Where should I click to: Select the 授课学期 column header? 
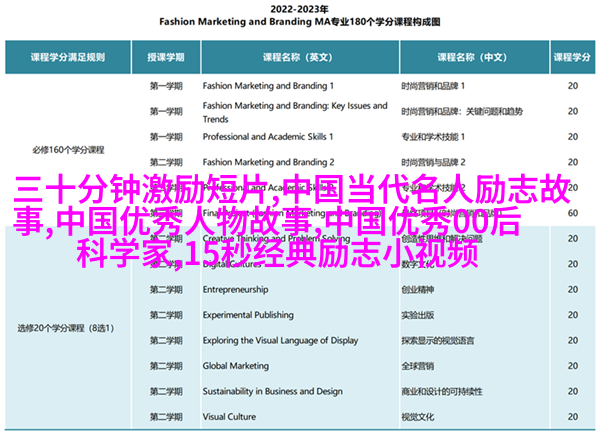pyautogui.click(x=166, y=58)
